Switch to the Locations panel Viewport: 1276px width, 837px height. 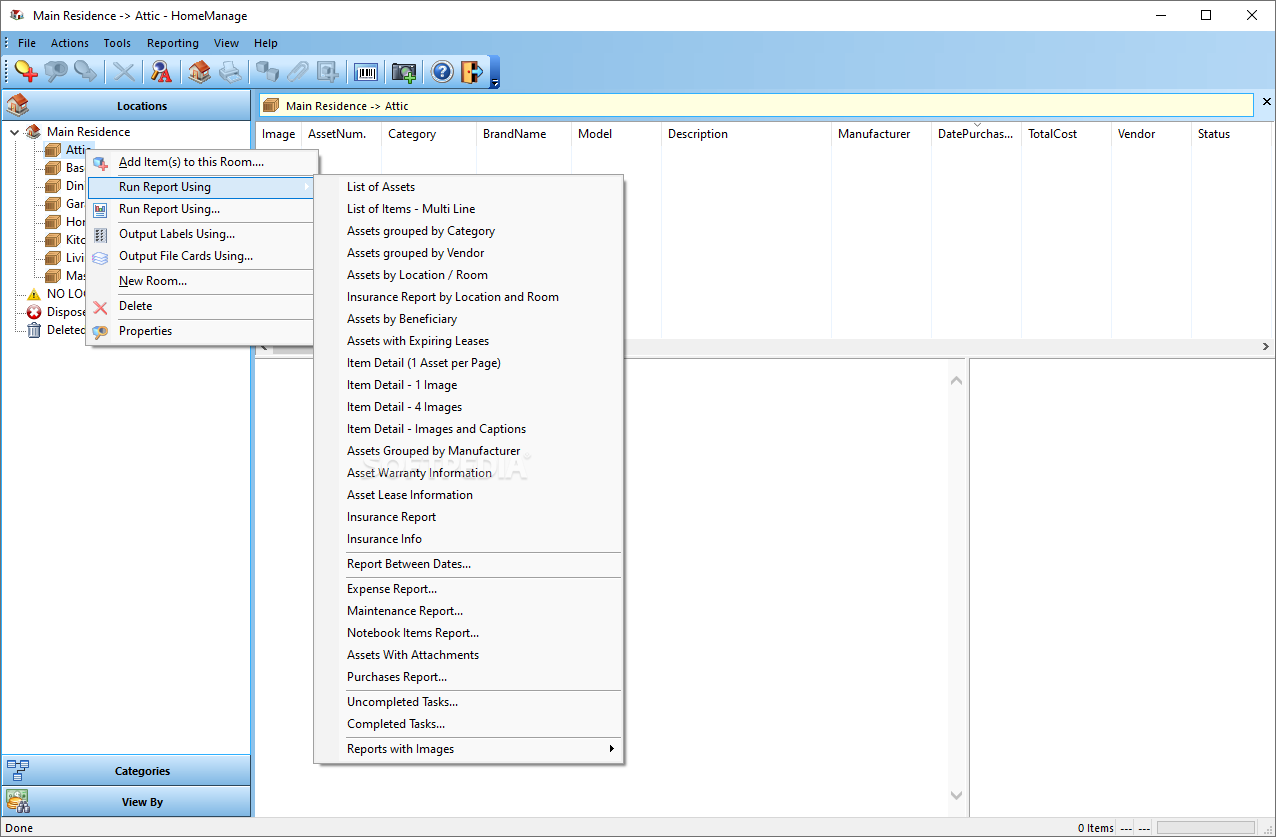point(126,105)
